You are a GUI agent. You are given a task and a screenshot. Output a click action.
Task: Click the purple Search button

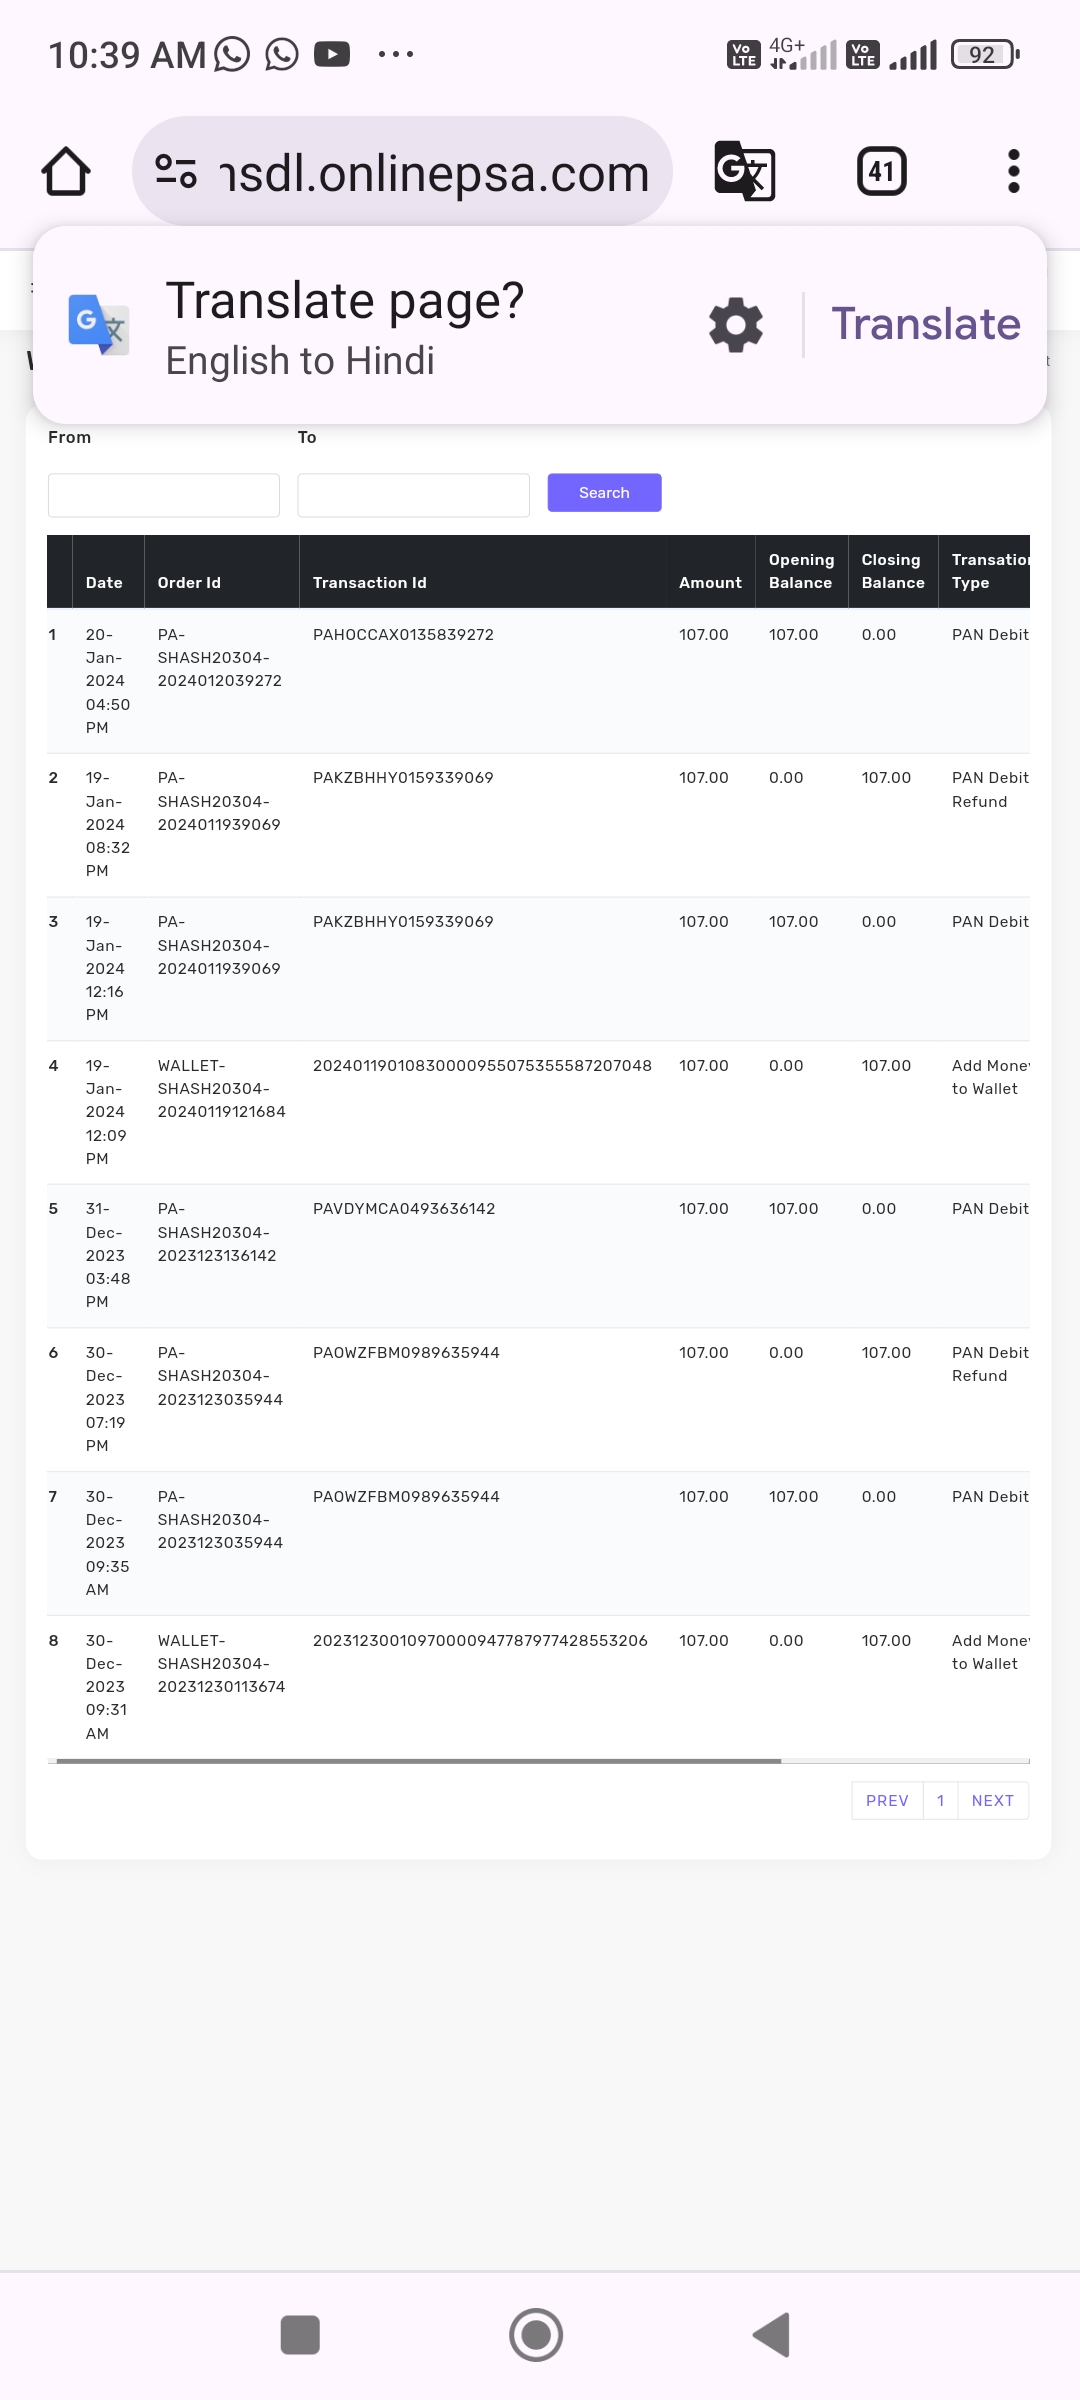[604, 493]
